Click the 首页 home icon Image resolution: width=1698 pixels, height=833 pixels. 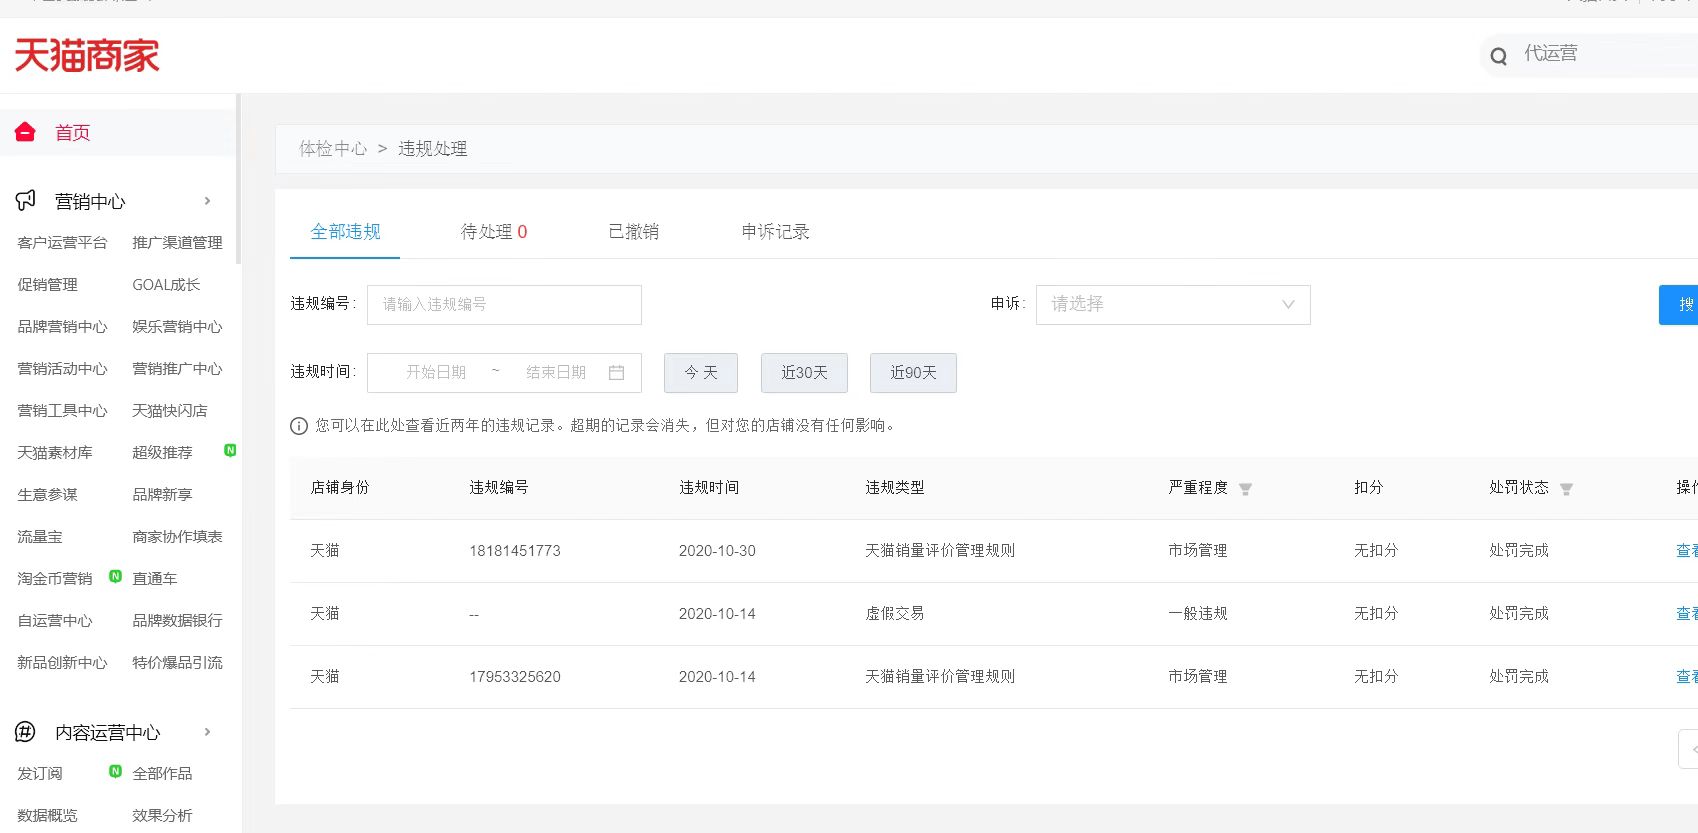click(25, 132)
